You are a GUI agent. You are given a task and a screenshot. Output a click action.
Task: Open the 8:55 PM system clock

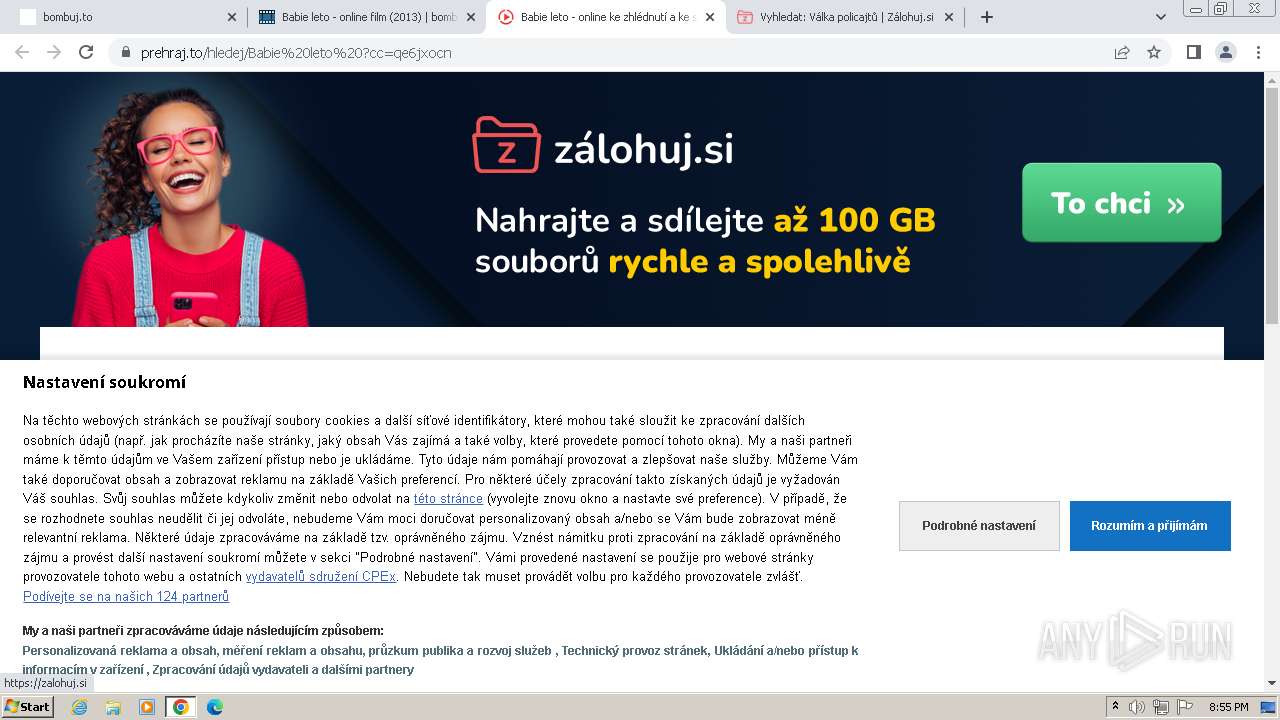pyautogui.click(x=1228, y=707)
